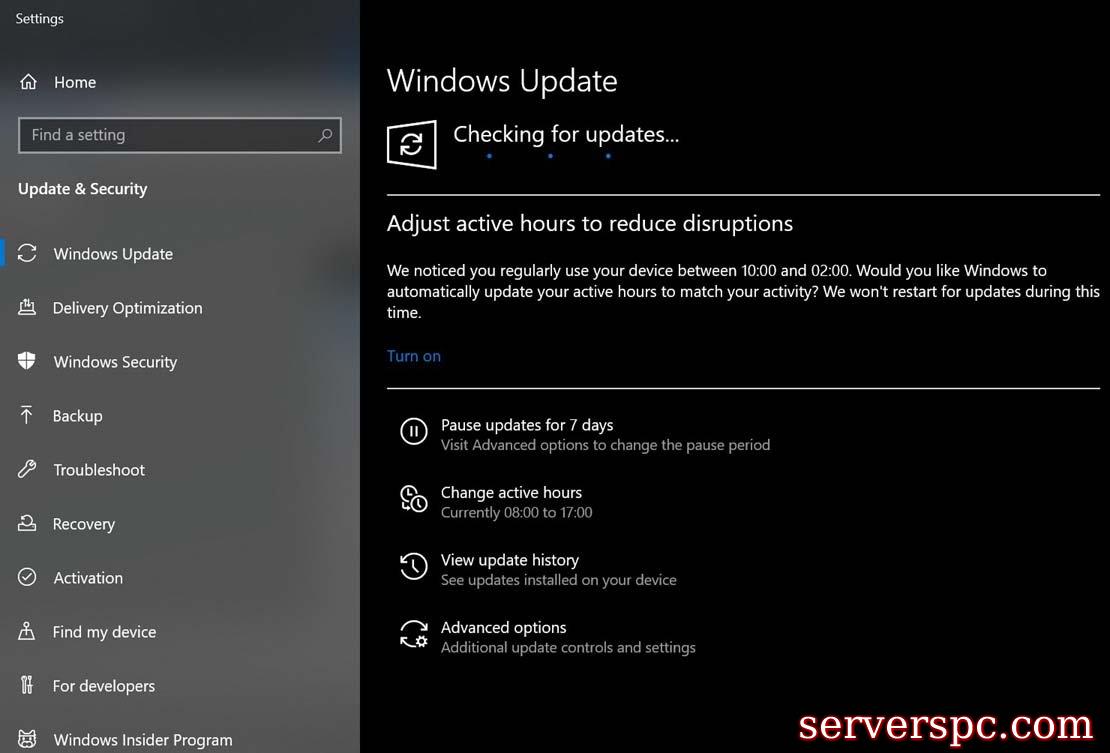Click the Turn on link
The width and height of the screenshot is (1110, 753).
point(413,356)
